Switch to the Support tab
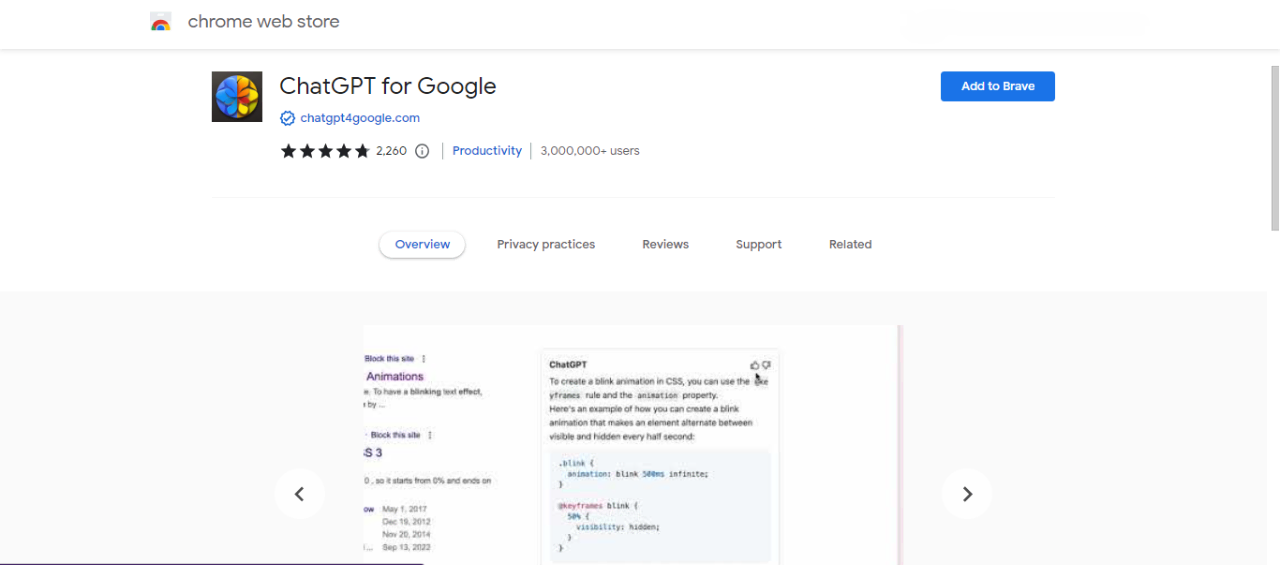This screenshot has height=565, width=1280. coord(759,245)
